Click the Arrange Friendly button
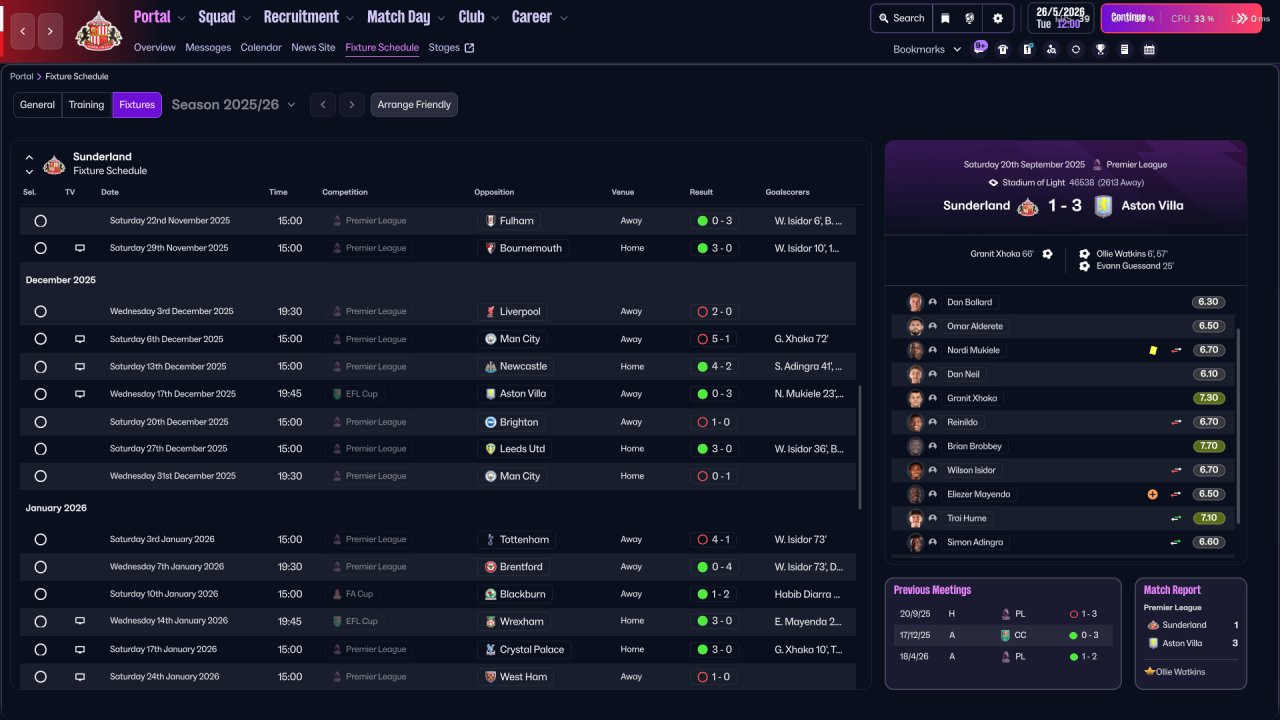This screenshot has height=720, width=1280. pos(414,105)
